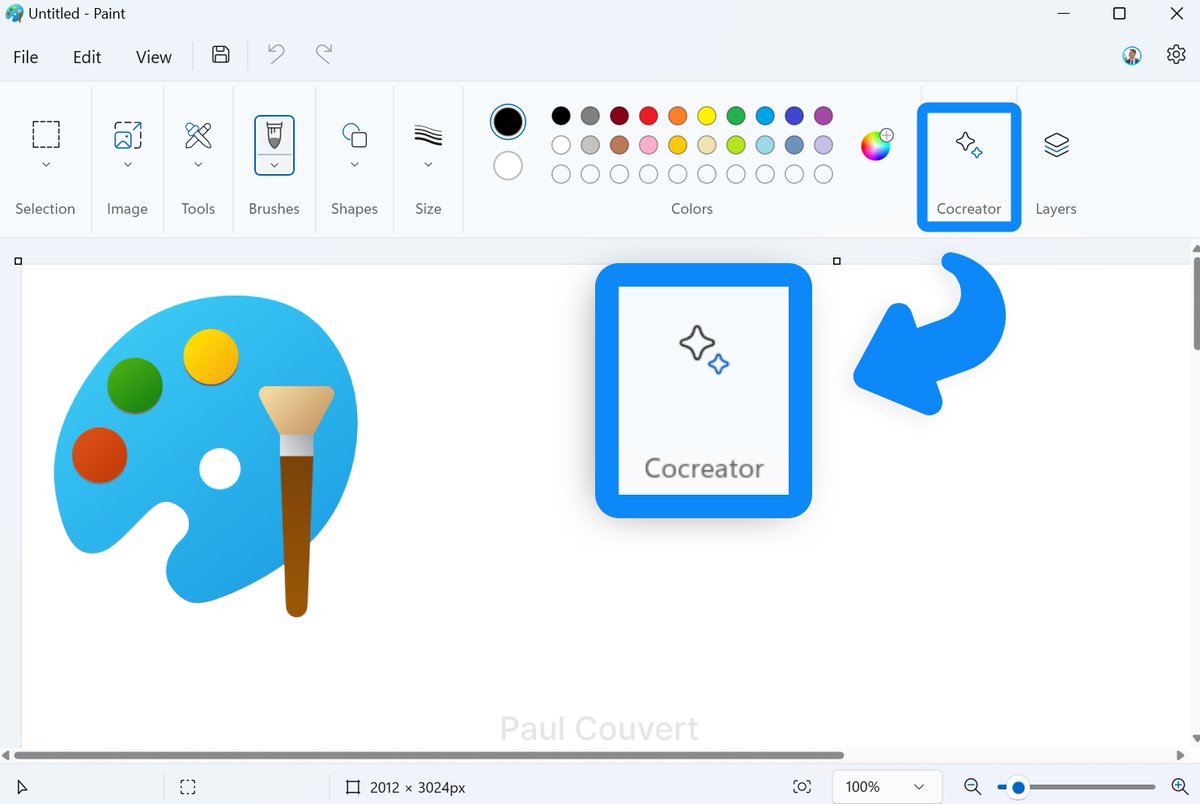The image size is (1200, 804).
Task: Pick the indigo color swatch
Action: point(794,116)
